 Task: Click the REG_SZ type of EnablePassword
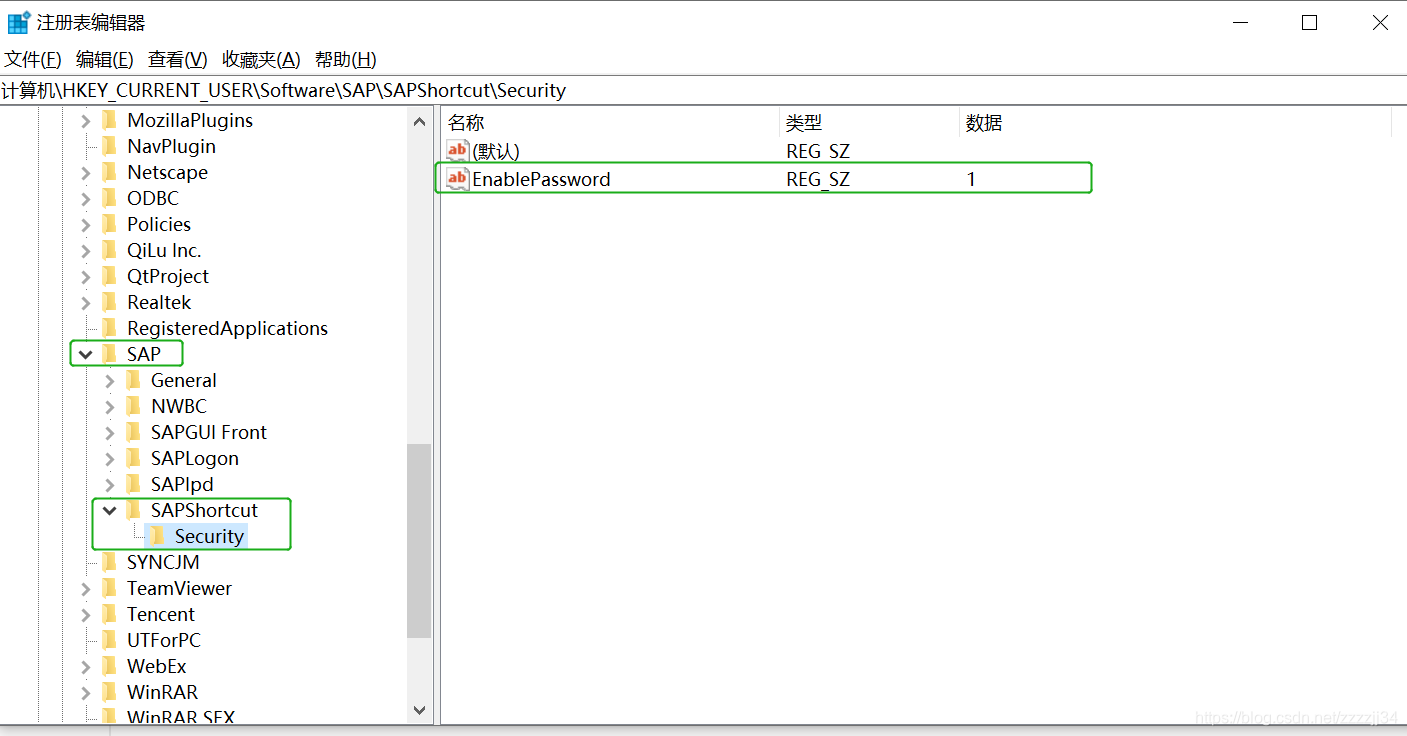818,179
